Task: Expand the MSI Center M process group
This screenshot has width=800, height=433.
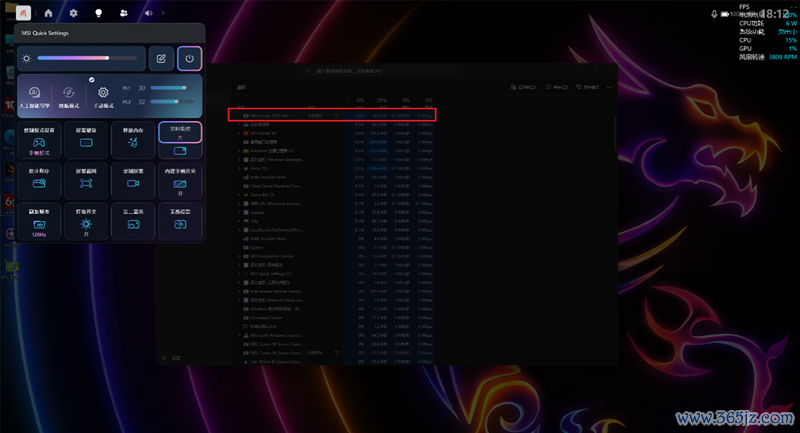Action: pos(239,133)
